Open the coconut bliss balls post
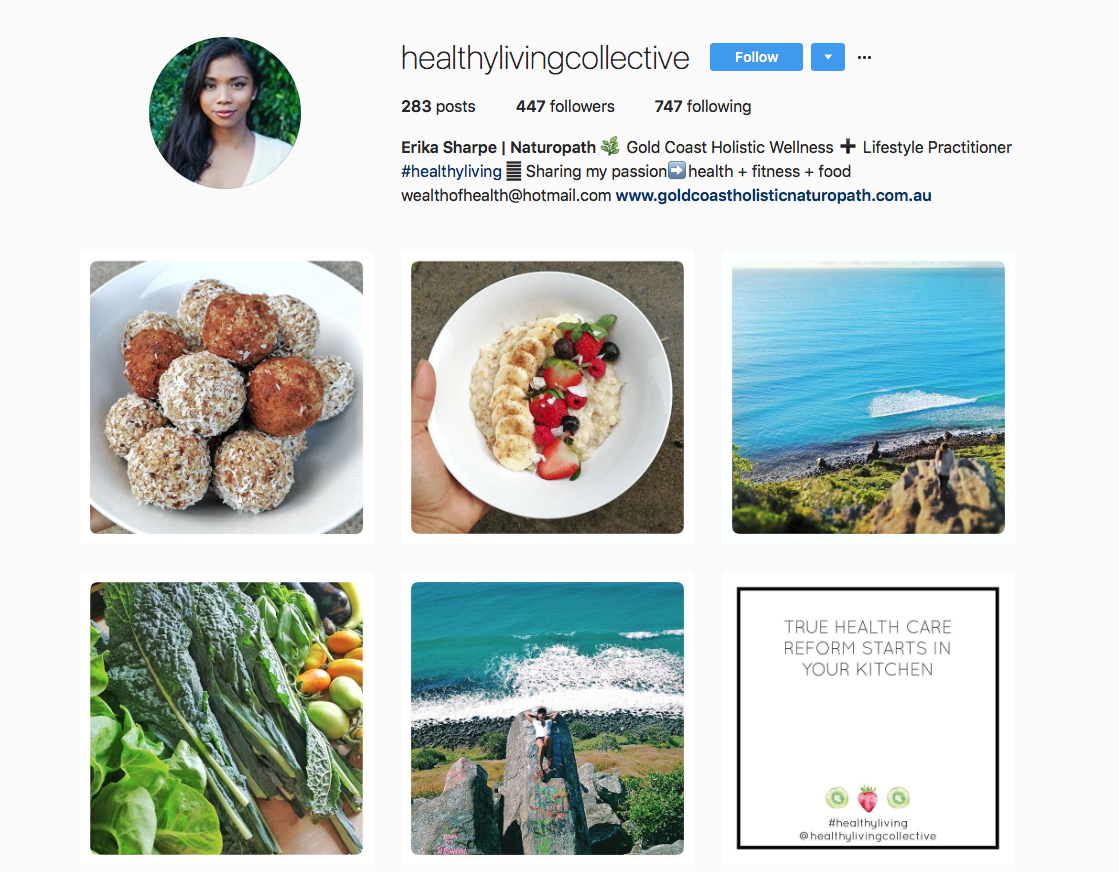Image resolution: width=1119 pixels, height=872 pixels. point(226,397)
